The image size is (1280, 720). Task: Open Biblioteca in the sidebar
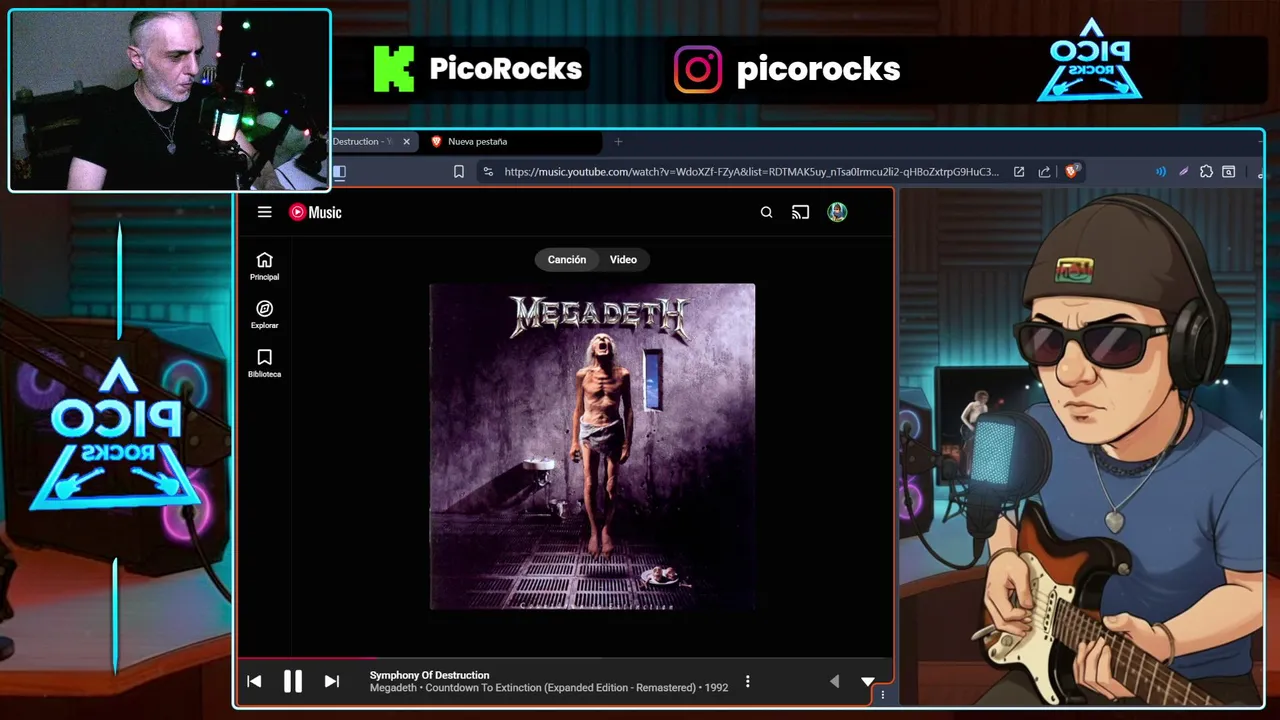click(x=264, y=364)
